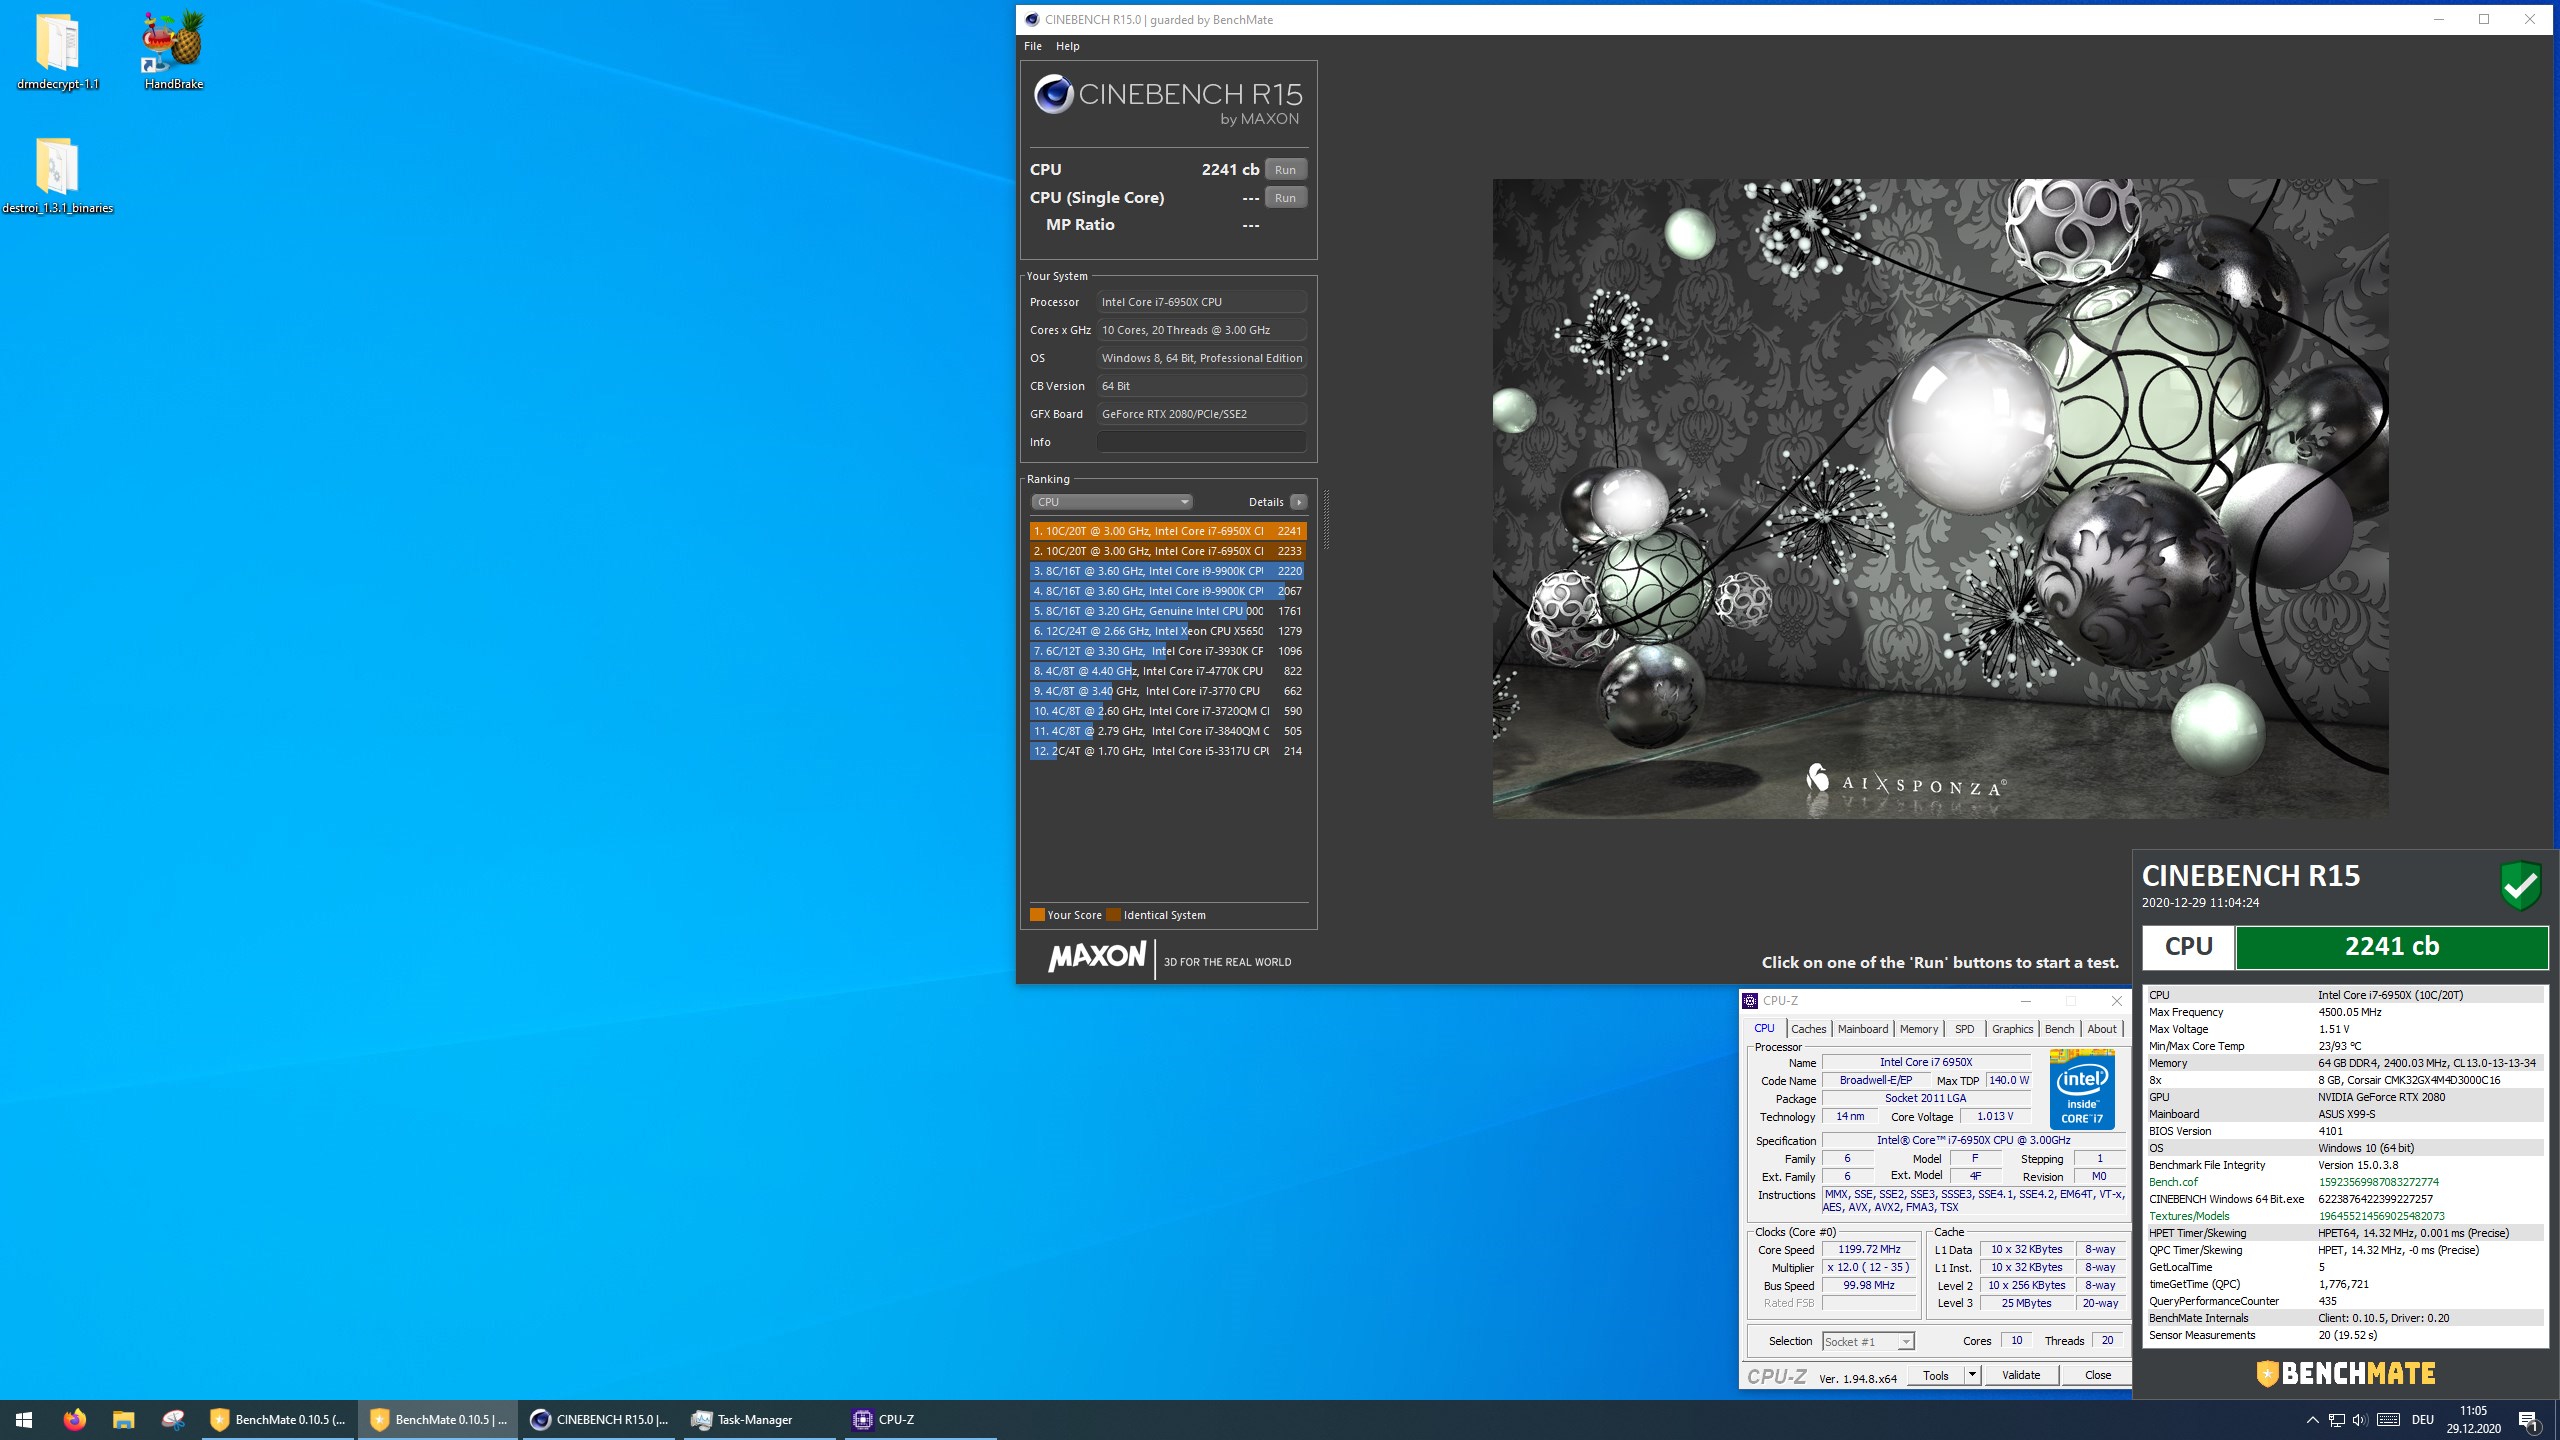Open the touch keyboard tray icon
The width and height of the screenshot is (2560, 1440).
tap(2388, 1420)
